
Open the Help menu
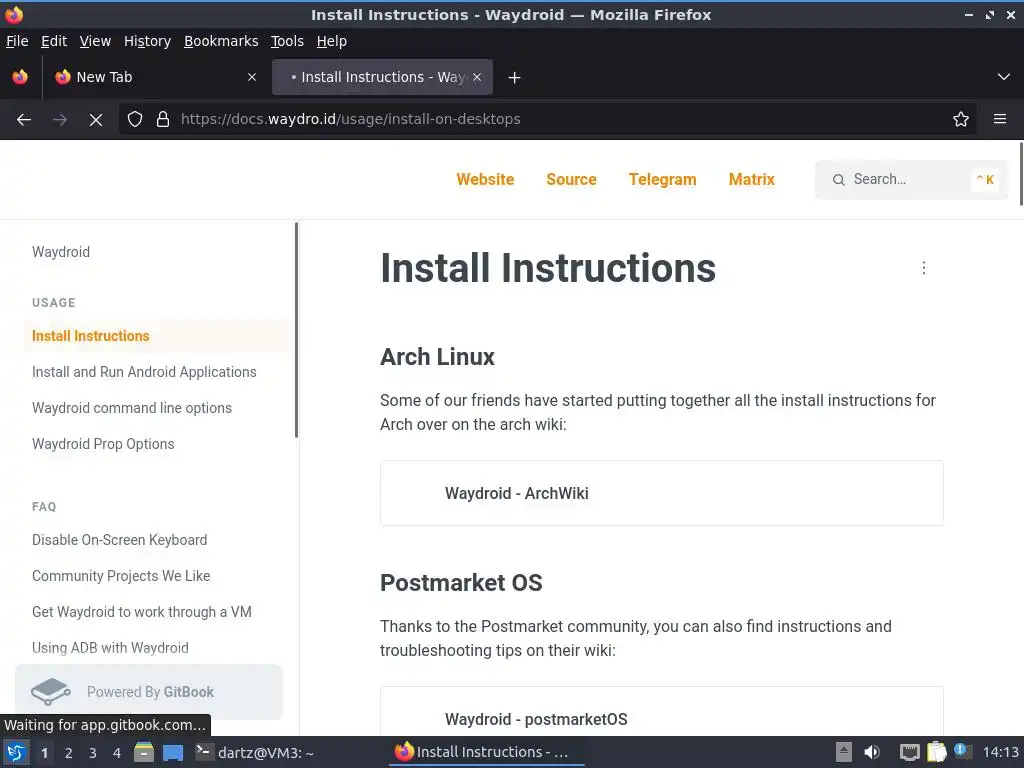(332, 41)
